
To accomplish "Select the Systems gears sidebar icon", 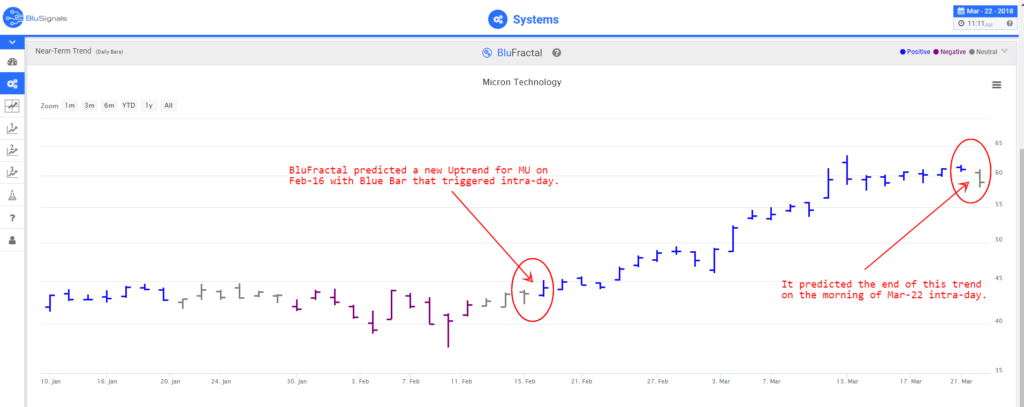I will (12, 84).
